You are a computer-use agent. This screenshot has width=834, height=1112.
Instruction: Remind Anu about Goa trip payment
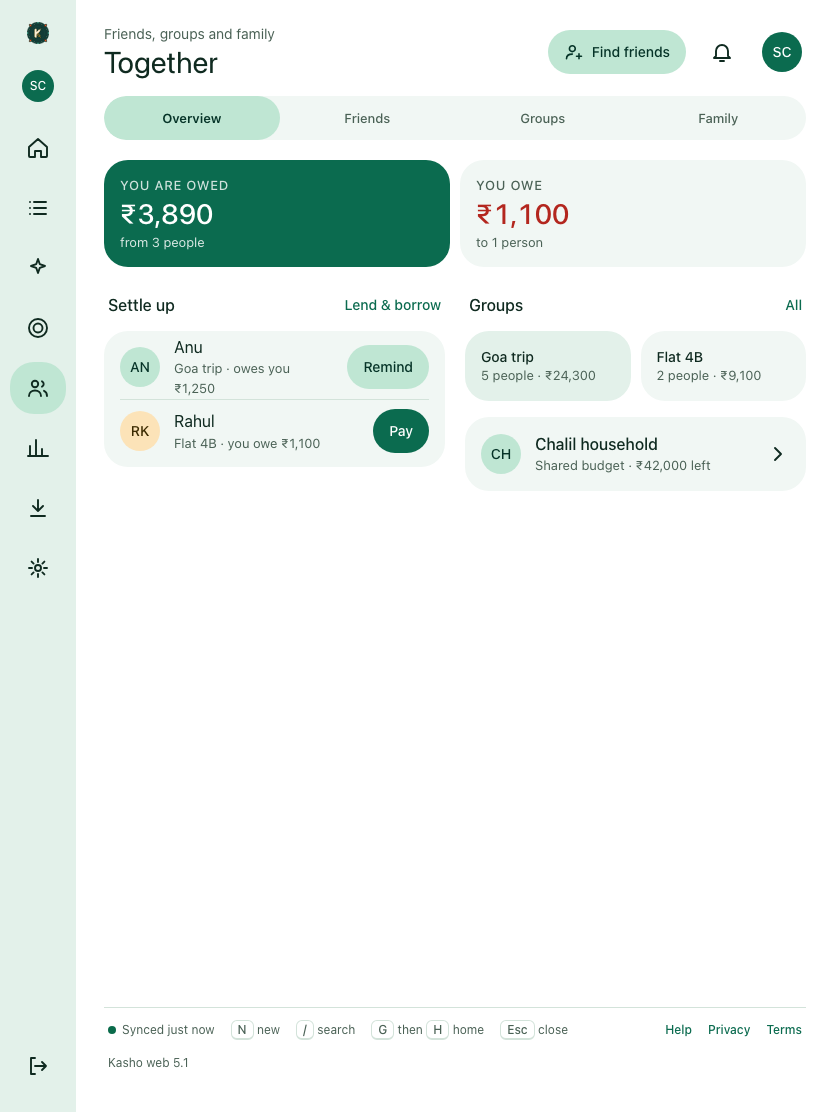click(388, 367)
